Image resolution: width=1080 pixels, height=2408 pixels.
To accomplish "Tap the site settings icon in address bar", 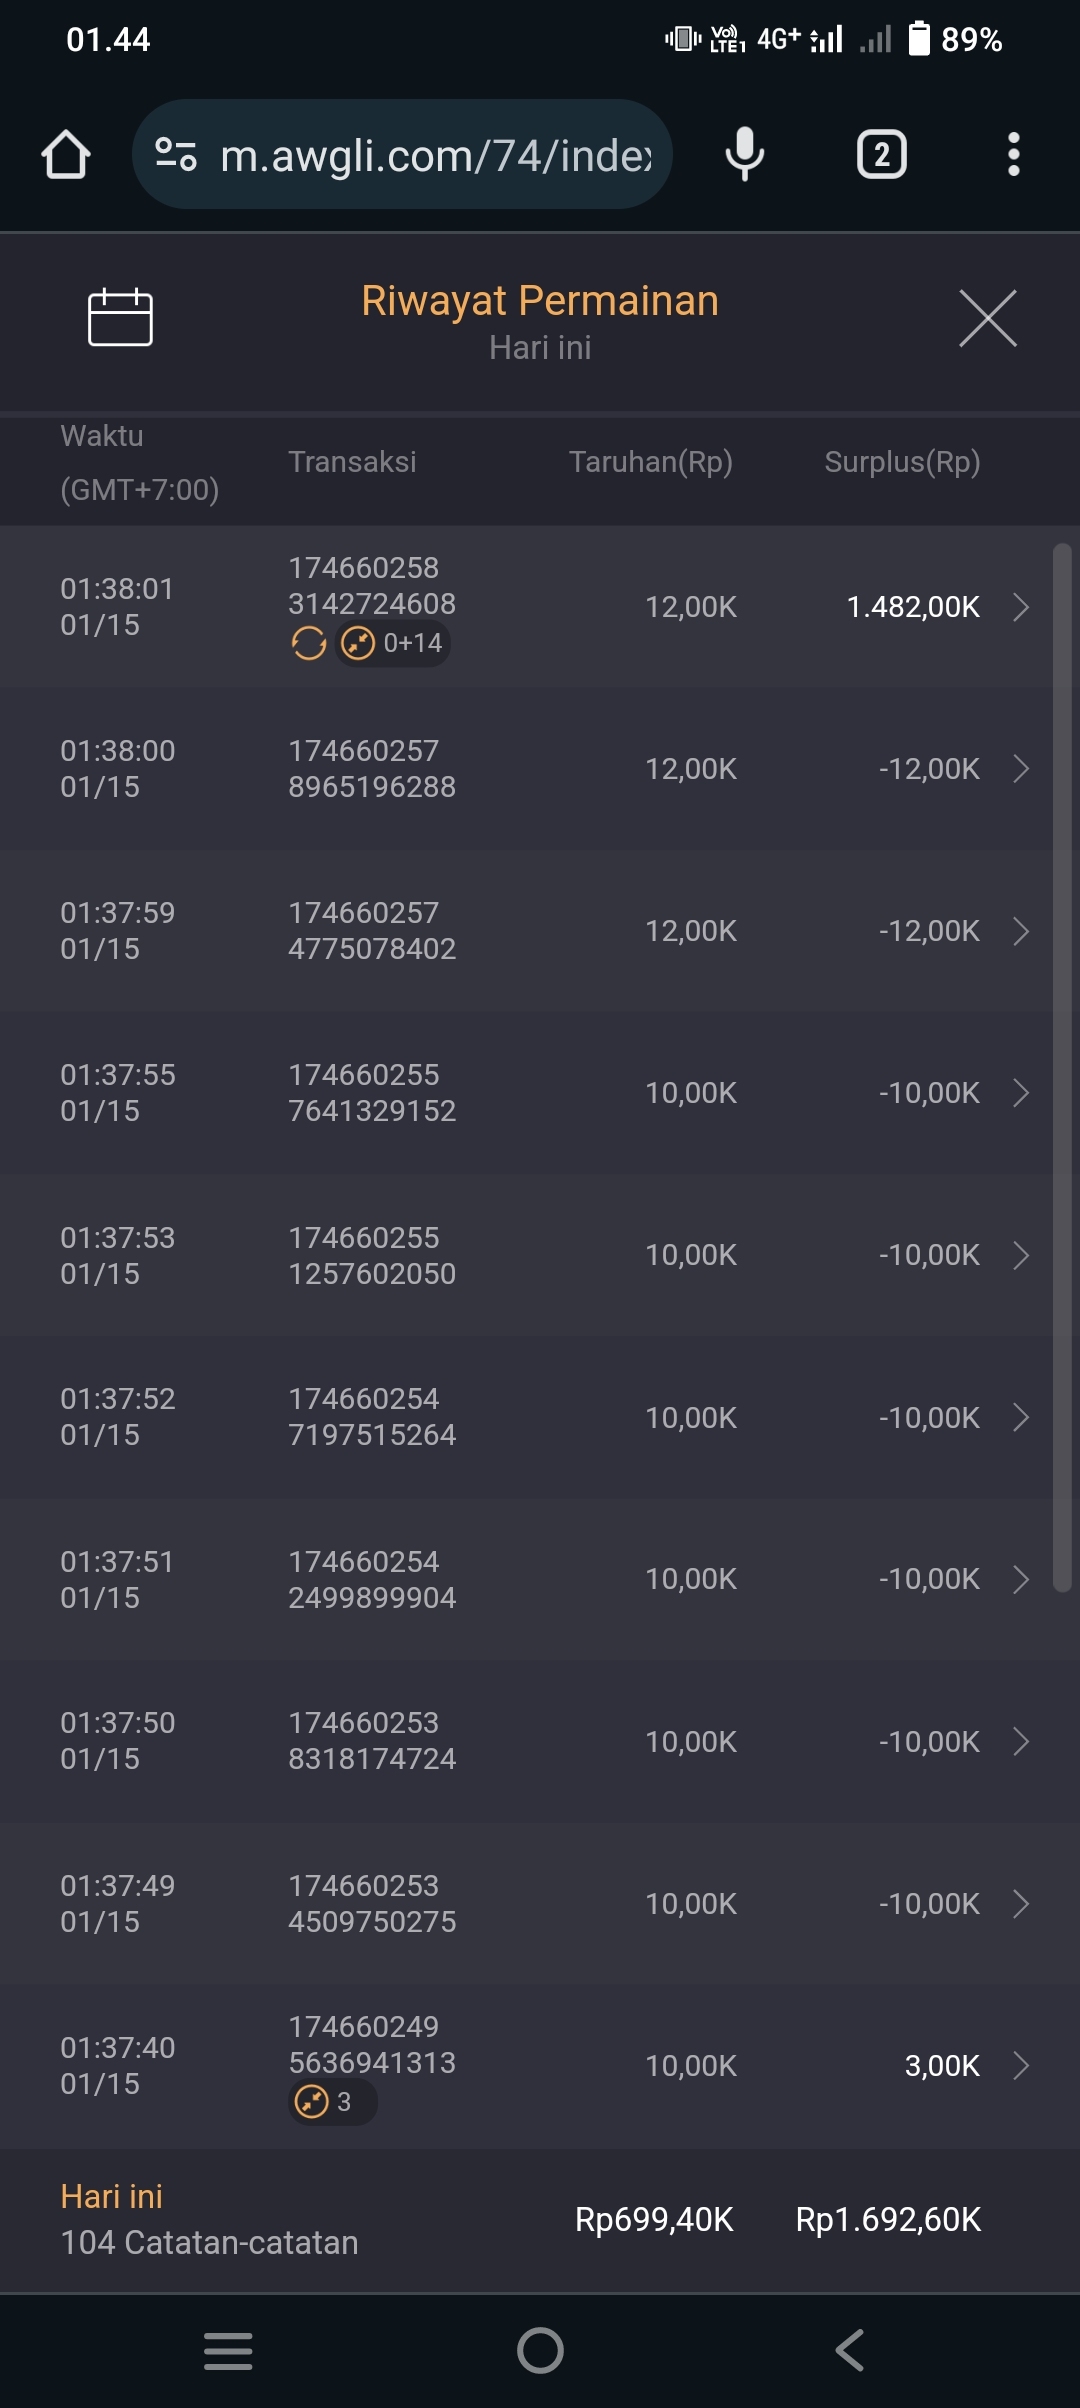I will coord(176,155).
